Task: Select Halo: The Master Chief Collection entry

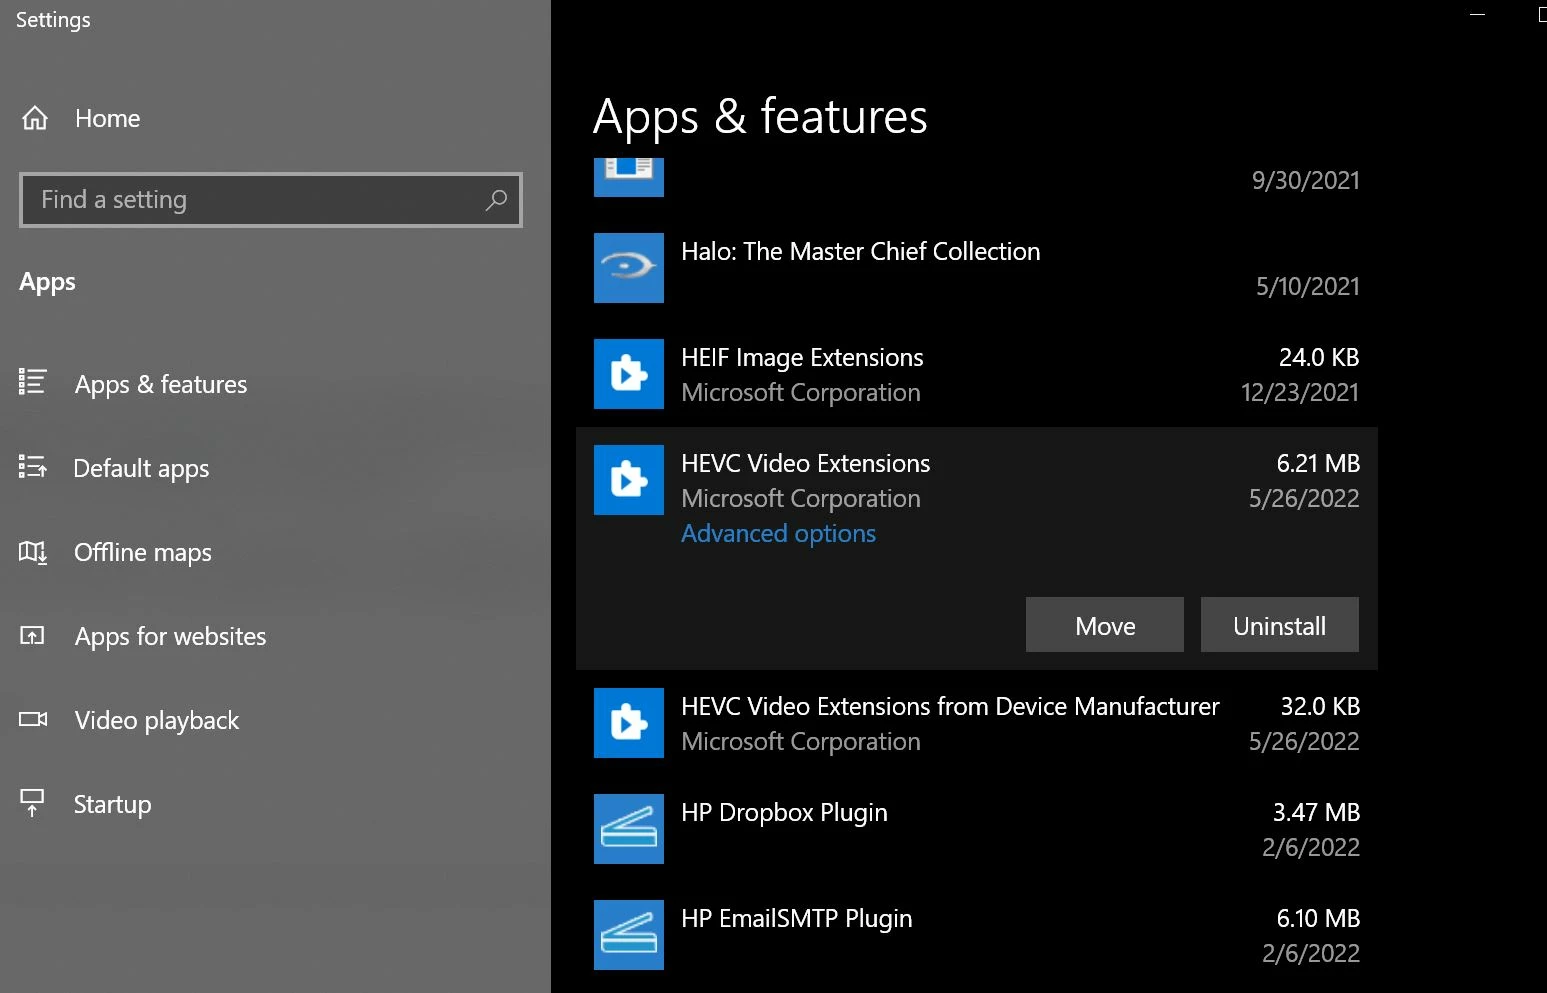Action: point(977,268)
